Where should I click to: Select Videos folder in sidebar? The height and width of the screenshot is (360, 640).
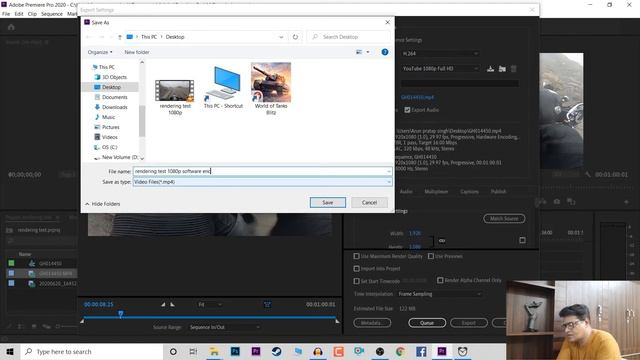coord(109,137)
